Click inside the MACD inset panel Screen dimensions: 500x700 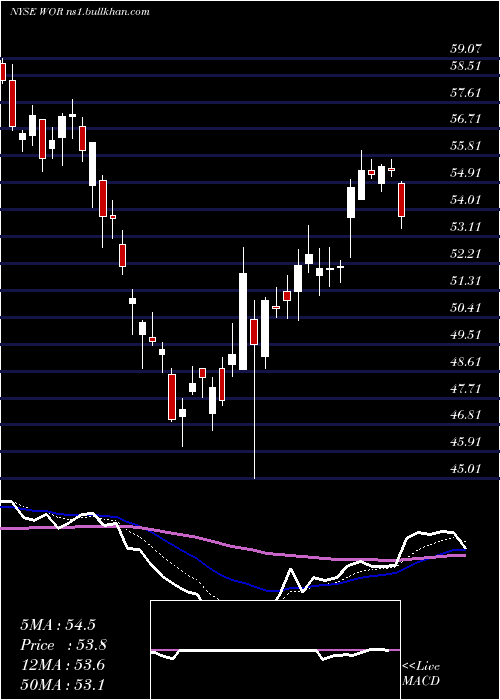(x=275, y=650)
